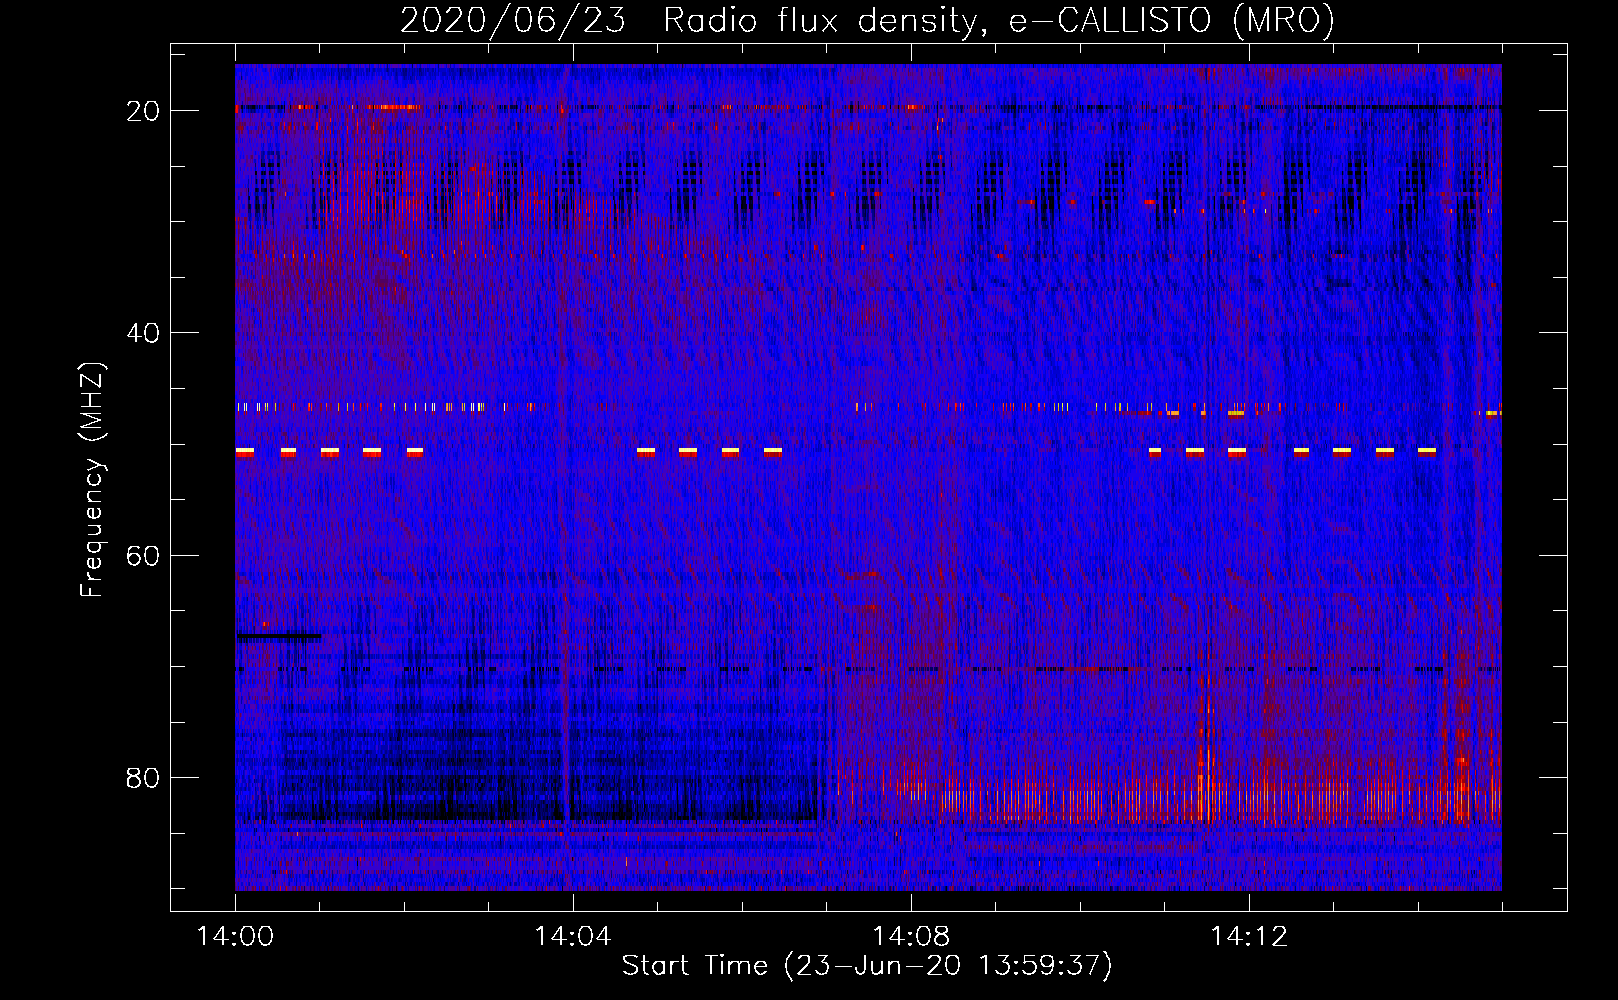Click the 'Start Time (23-Jun-20 13:59:37)' axis label

pos(867,966)
